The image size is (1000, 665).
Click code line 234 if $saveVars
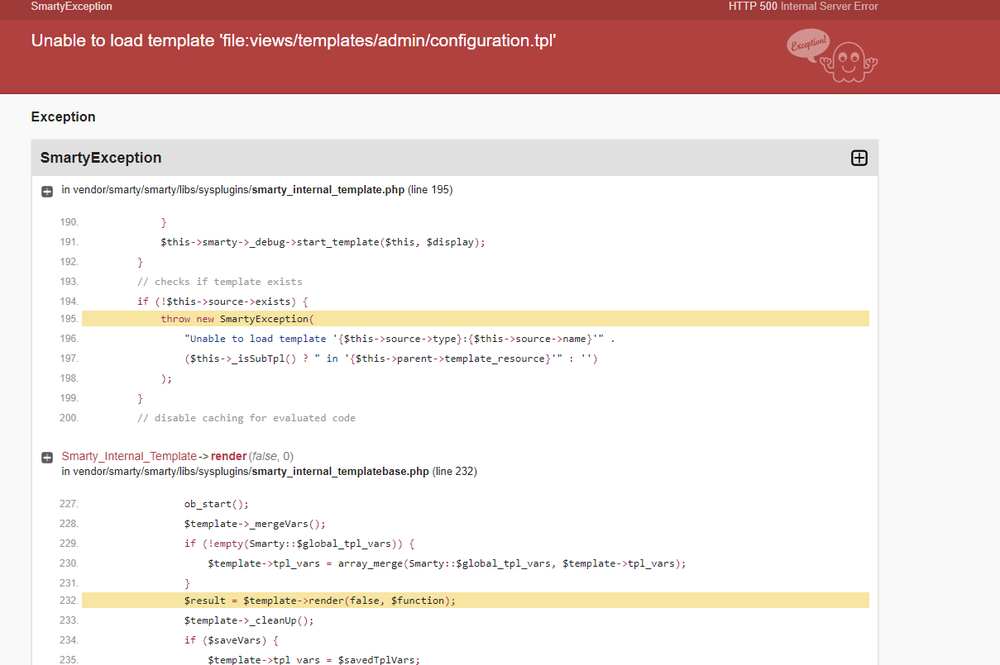point(231,640)
